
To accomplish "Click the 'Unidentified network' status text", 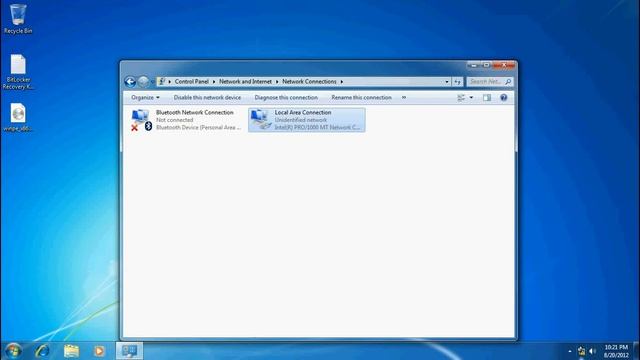I will 300,120.
